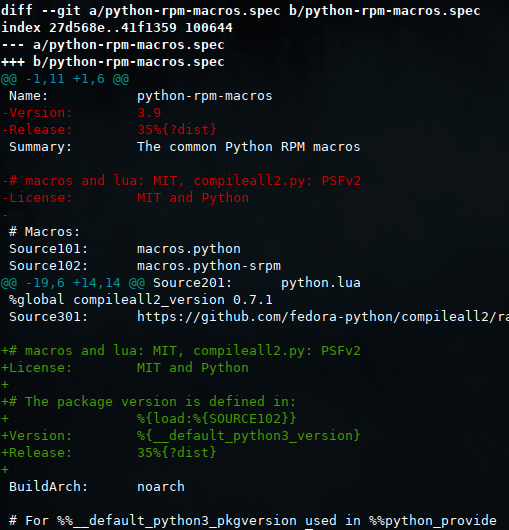509x530 pixels.
Task: Click the added comment about package version
Action: pos(149,402)
